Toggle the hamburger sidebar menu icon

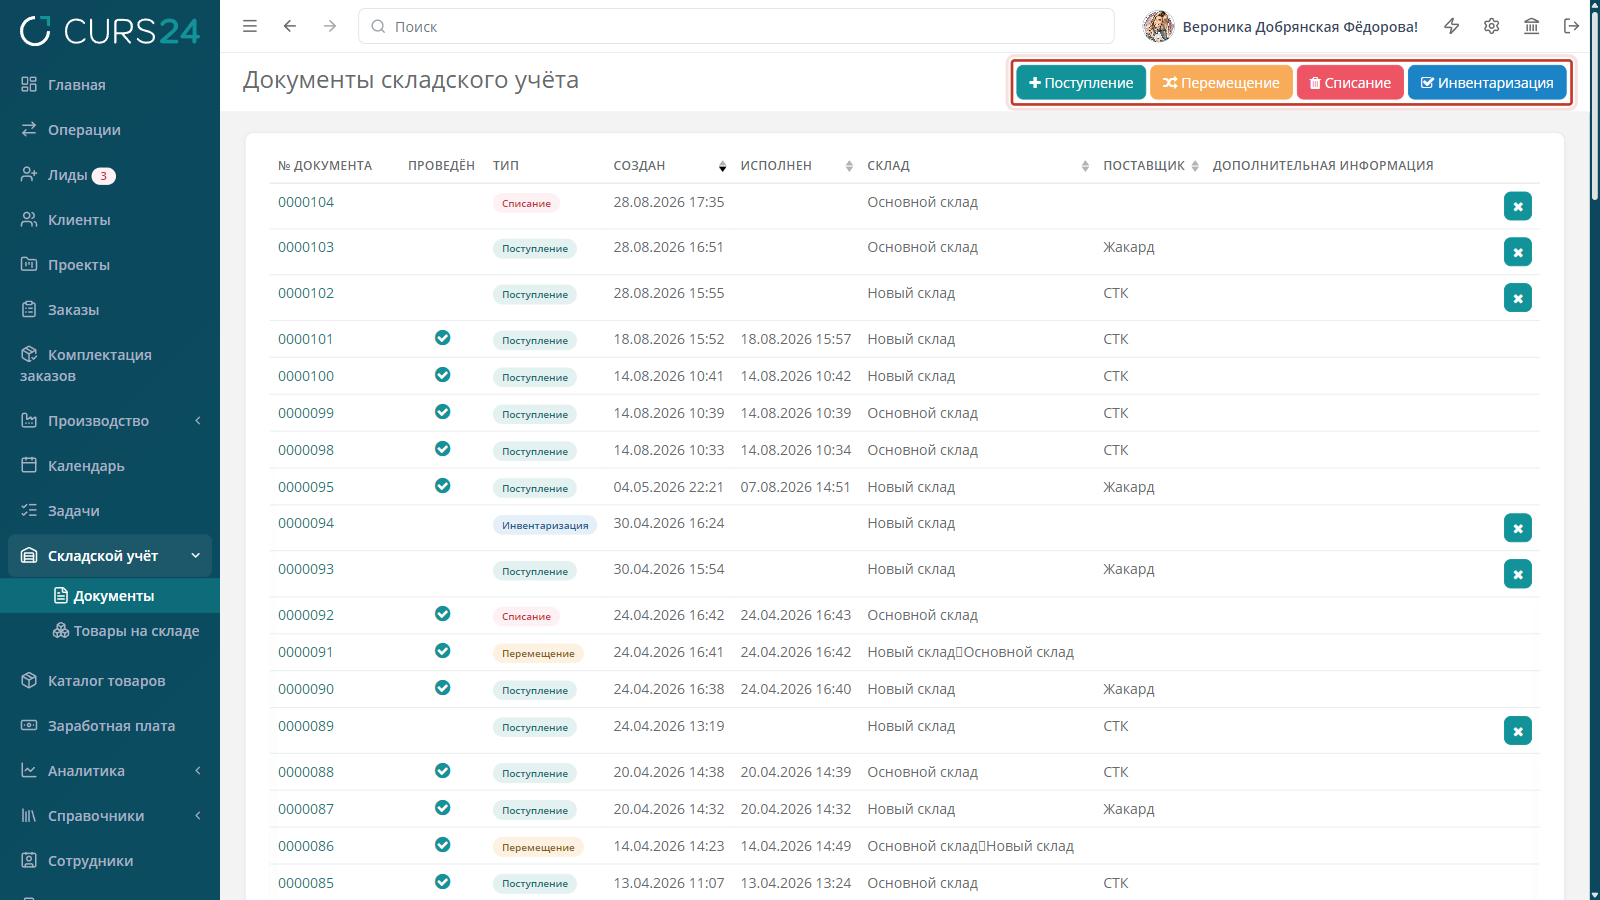click(x=250, y=26)
